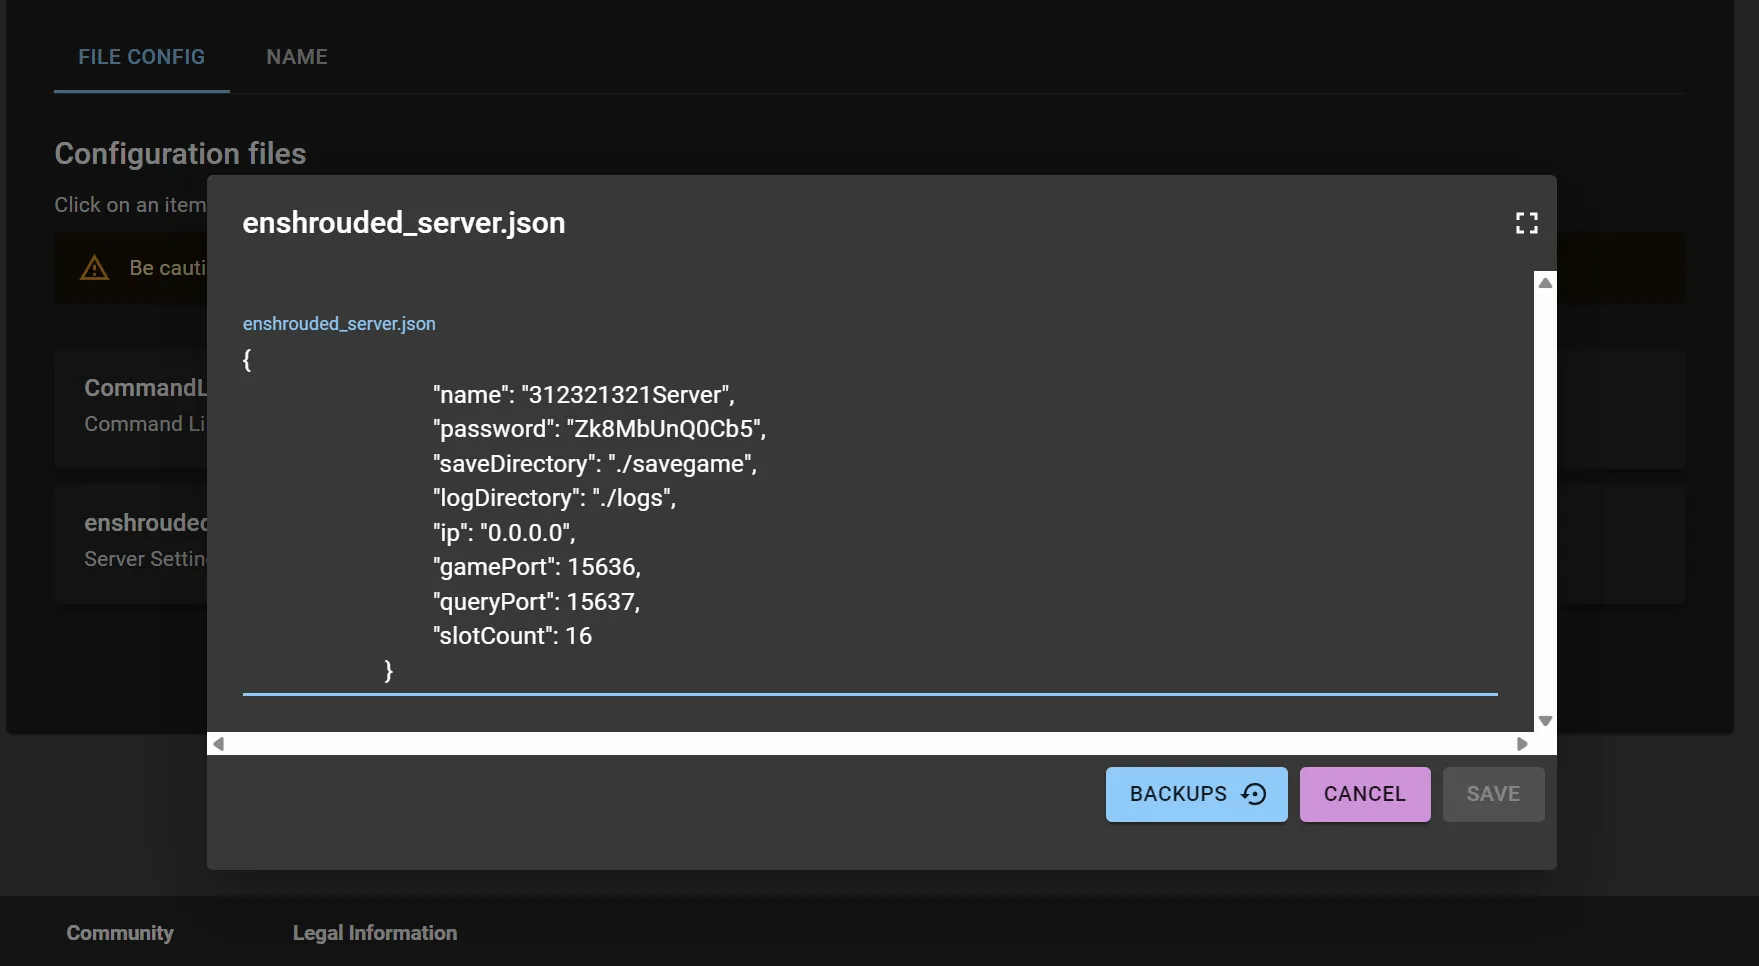Image resolution: width=1759 pixels, height=966 pixels.
Task: Click the horizontal scrollbar left arrow
Action: click(219, 744)
